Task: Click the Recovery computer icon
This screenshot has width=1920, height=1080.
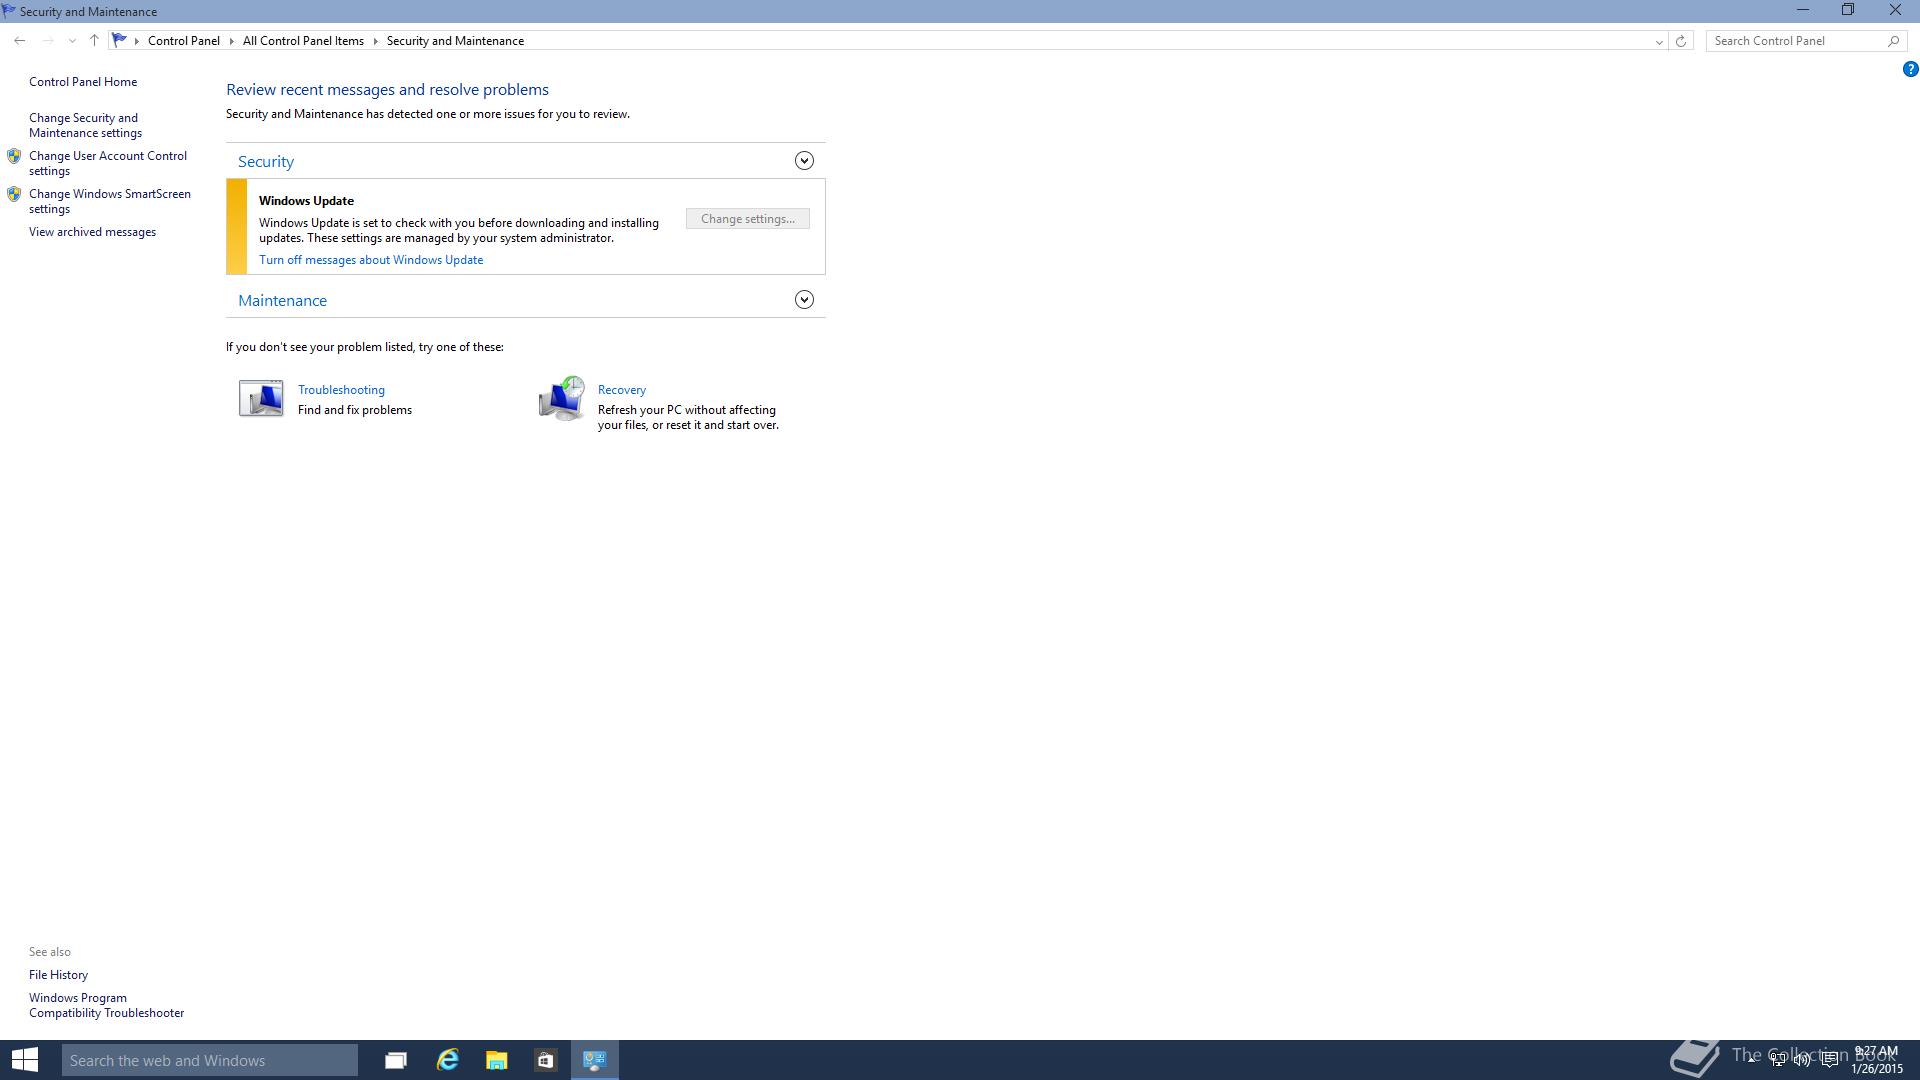Action: (x=561, y=398)
